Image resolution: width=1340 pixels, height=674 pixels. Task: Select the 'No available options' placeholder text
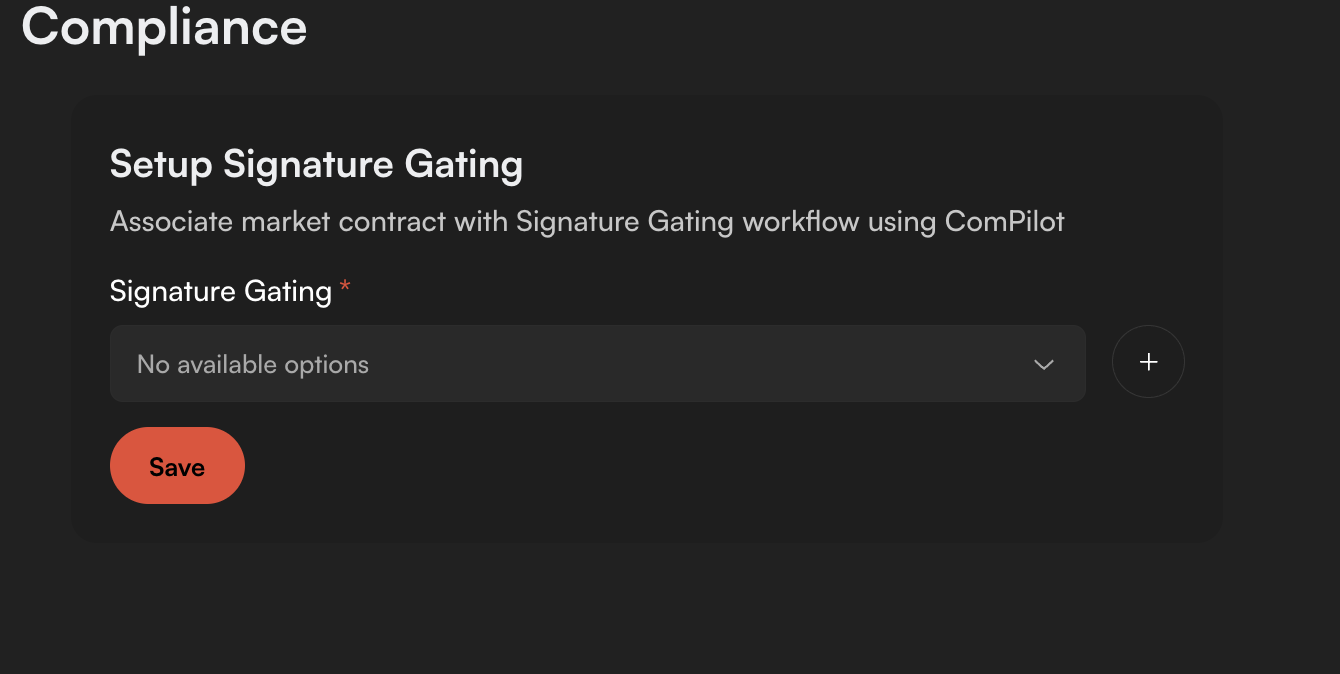click(253, 365)
